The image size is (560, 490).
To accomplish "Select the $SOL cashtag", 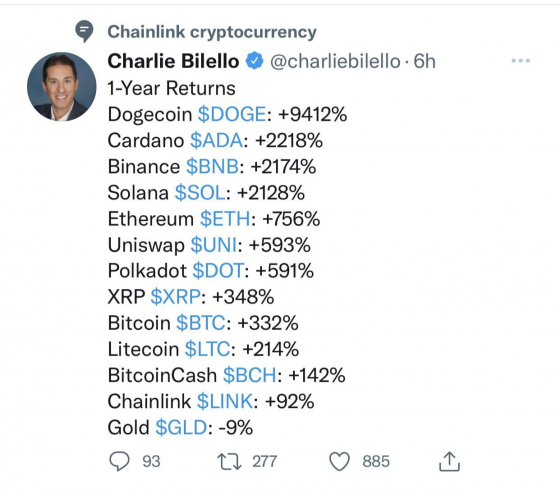I will click(200, 192).
